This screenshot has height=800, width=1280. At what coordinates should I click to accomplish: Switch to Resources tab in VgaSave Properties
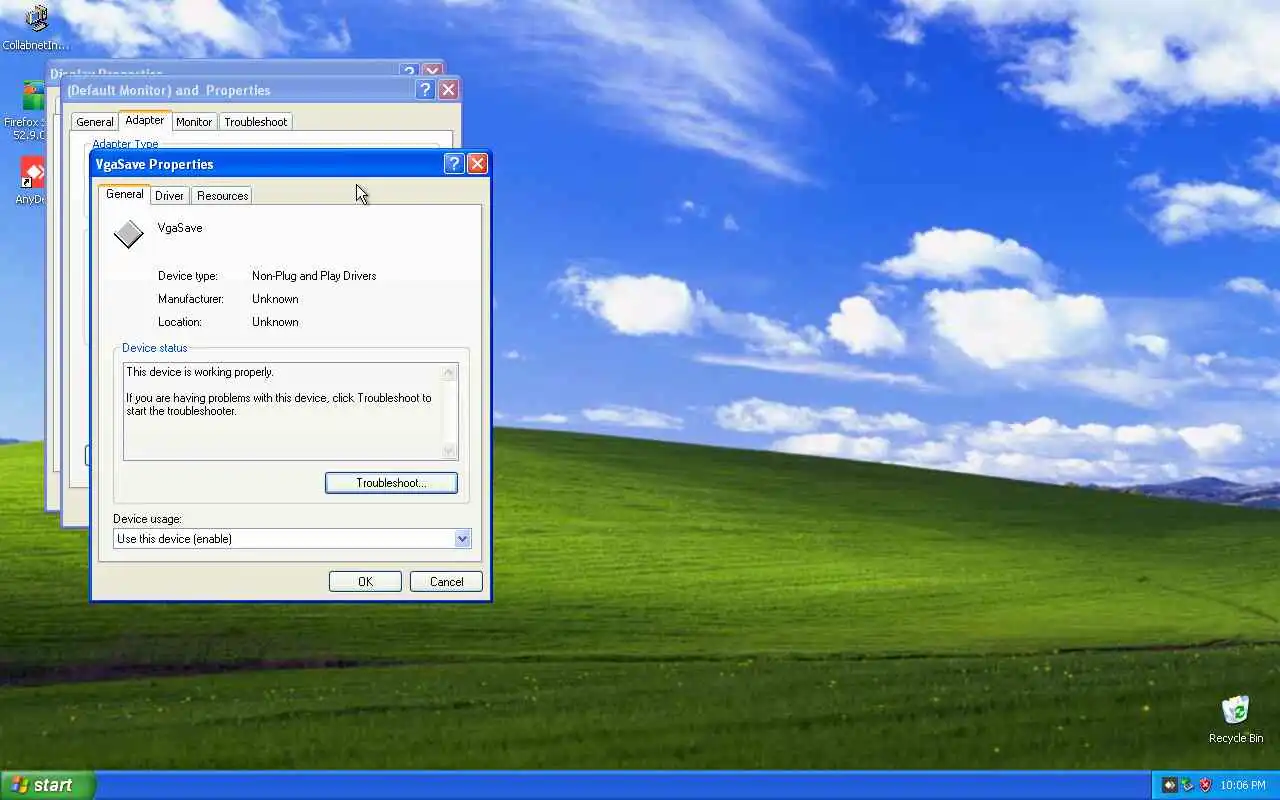[222, 196]
